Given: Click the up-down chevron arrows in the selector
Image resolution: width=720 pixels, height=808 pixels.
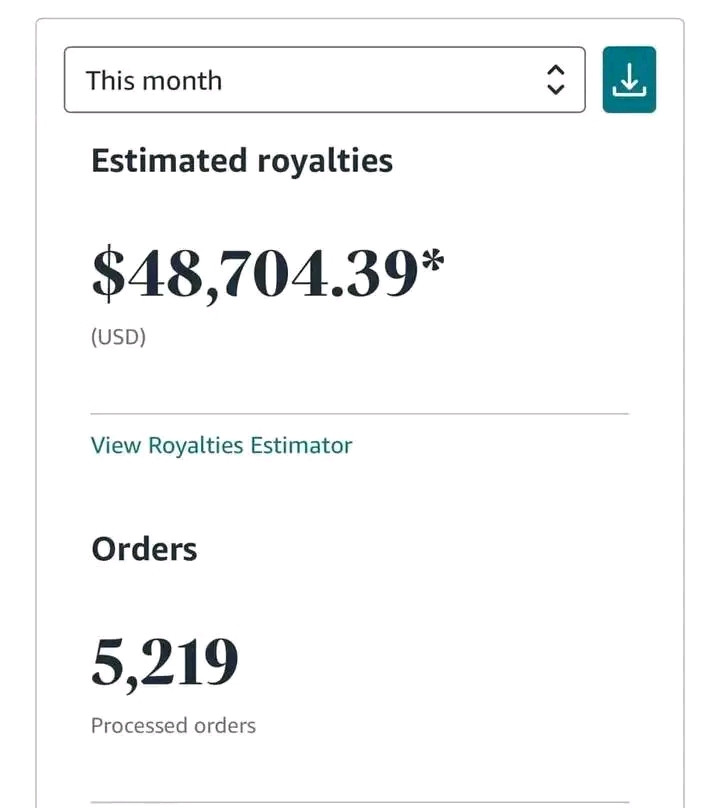Looking at the screenshot, I should 556,80.
